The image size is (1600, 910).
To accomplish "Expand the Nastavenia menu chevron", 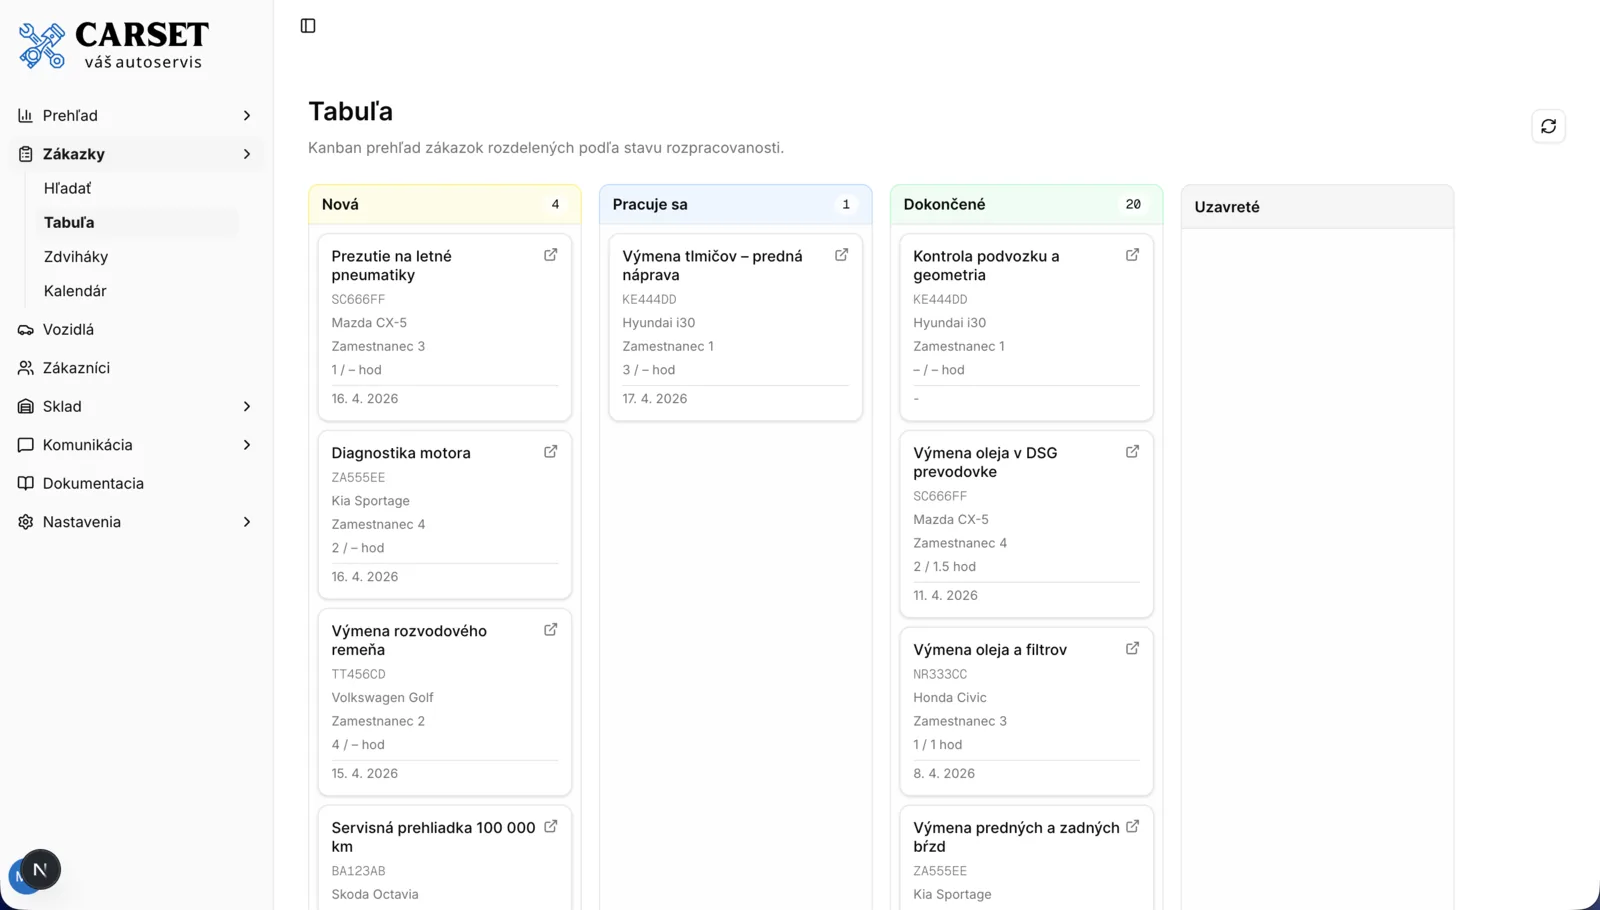I will (247, 522).
